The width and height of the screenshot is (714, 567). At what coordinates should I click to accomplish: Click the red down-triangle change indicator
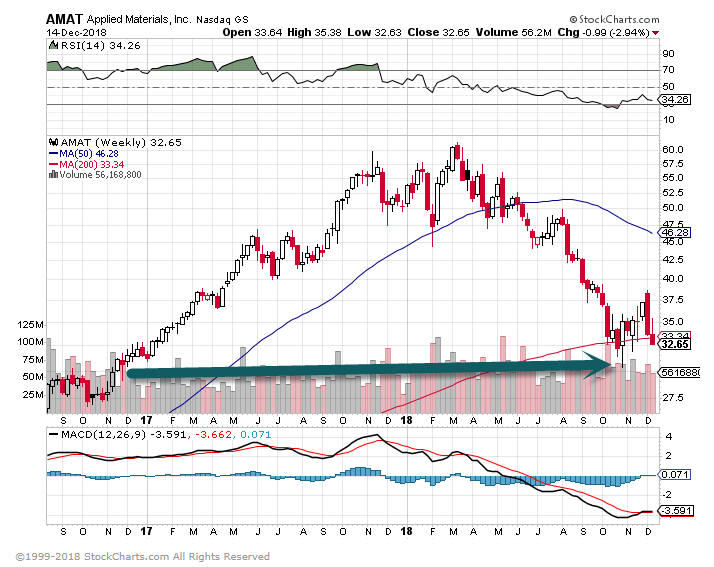click(655, 33)
